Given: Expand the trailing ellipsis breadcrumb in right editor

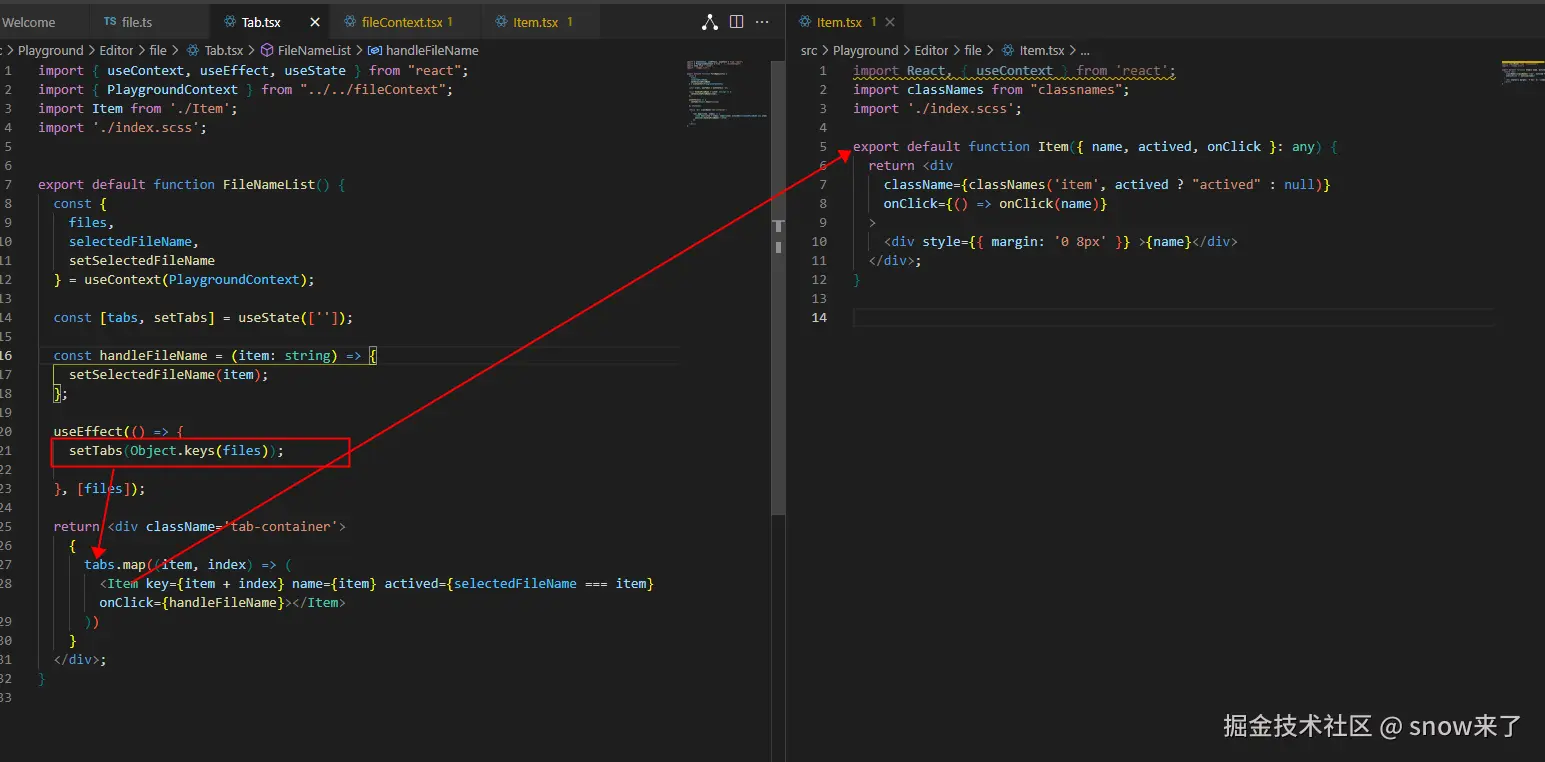Looking at the screenshot, I should click(1084, 50).
